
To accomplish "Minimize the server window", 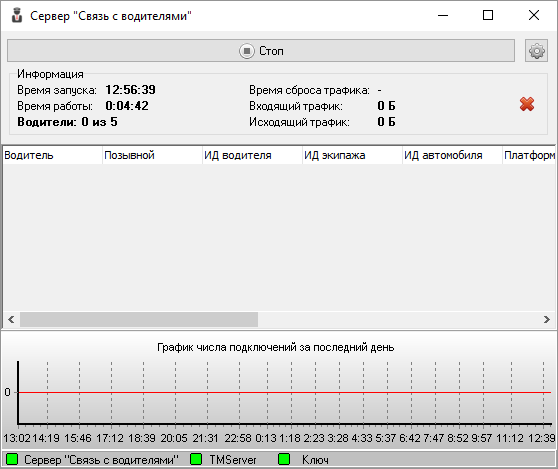I will click(443, 15).
